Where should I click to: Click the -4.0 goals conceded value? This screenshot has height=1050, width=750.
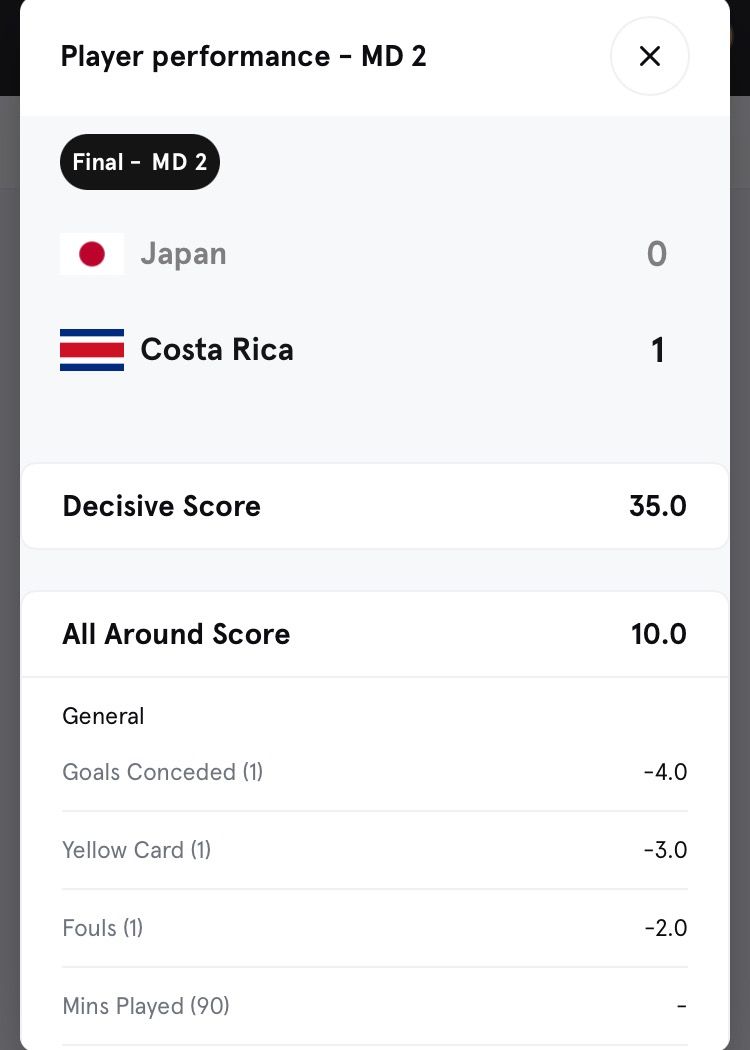pyautogui.click(x=665, y=772)
